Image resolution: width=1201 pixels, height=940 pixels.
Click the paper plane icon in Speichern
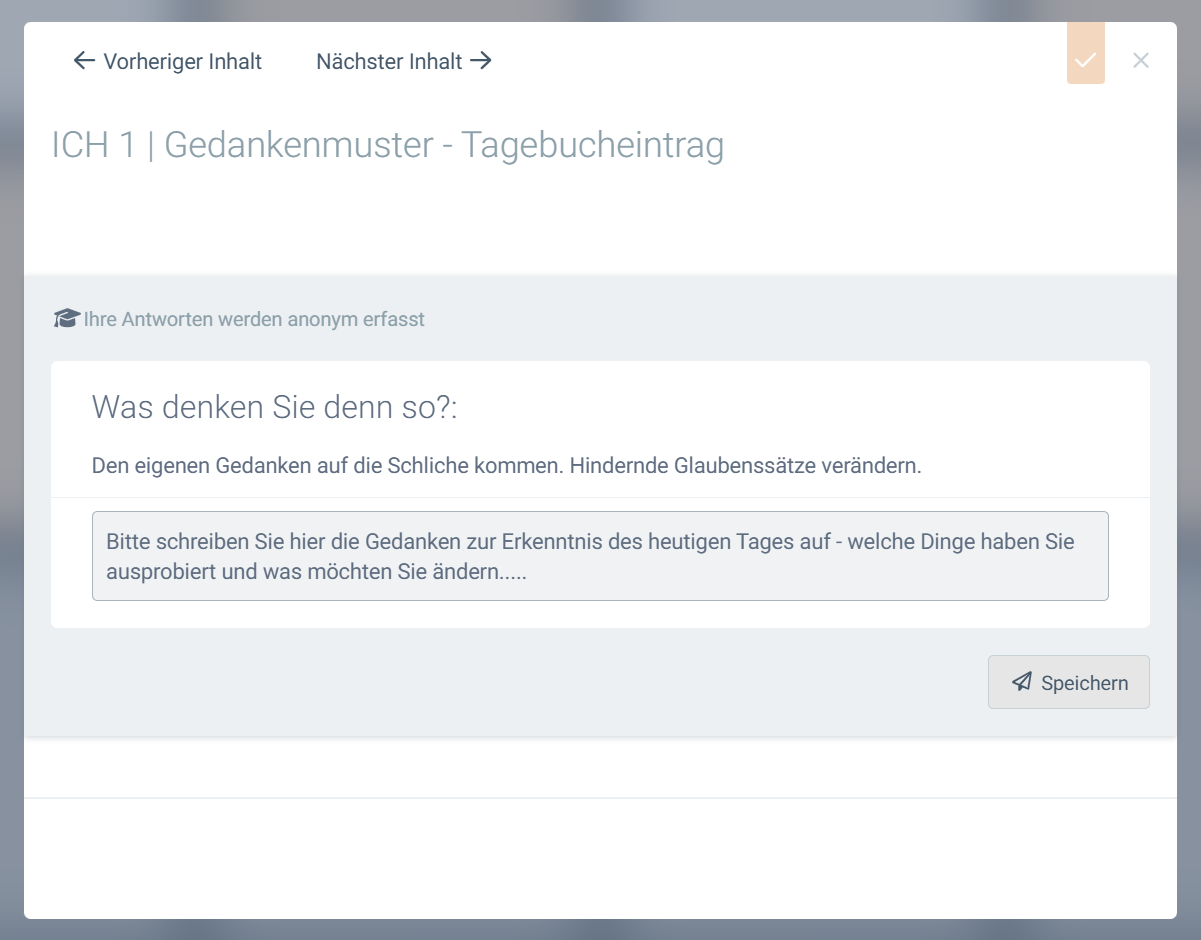1021,682
